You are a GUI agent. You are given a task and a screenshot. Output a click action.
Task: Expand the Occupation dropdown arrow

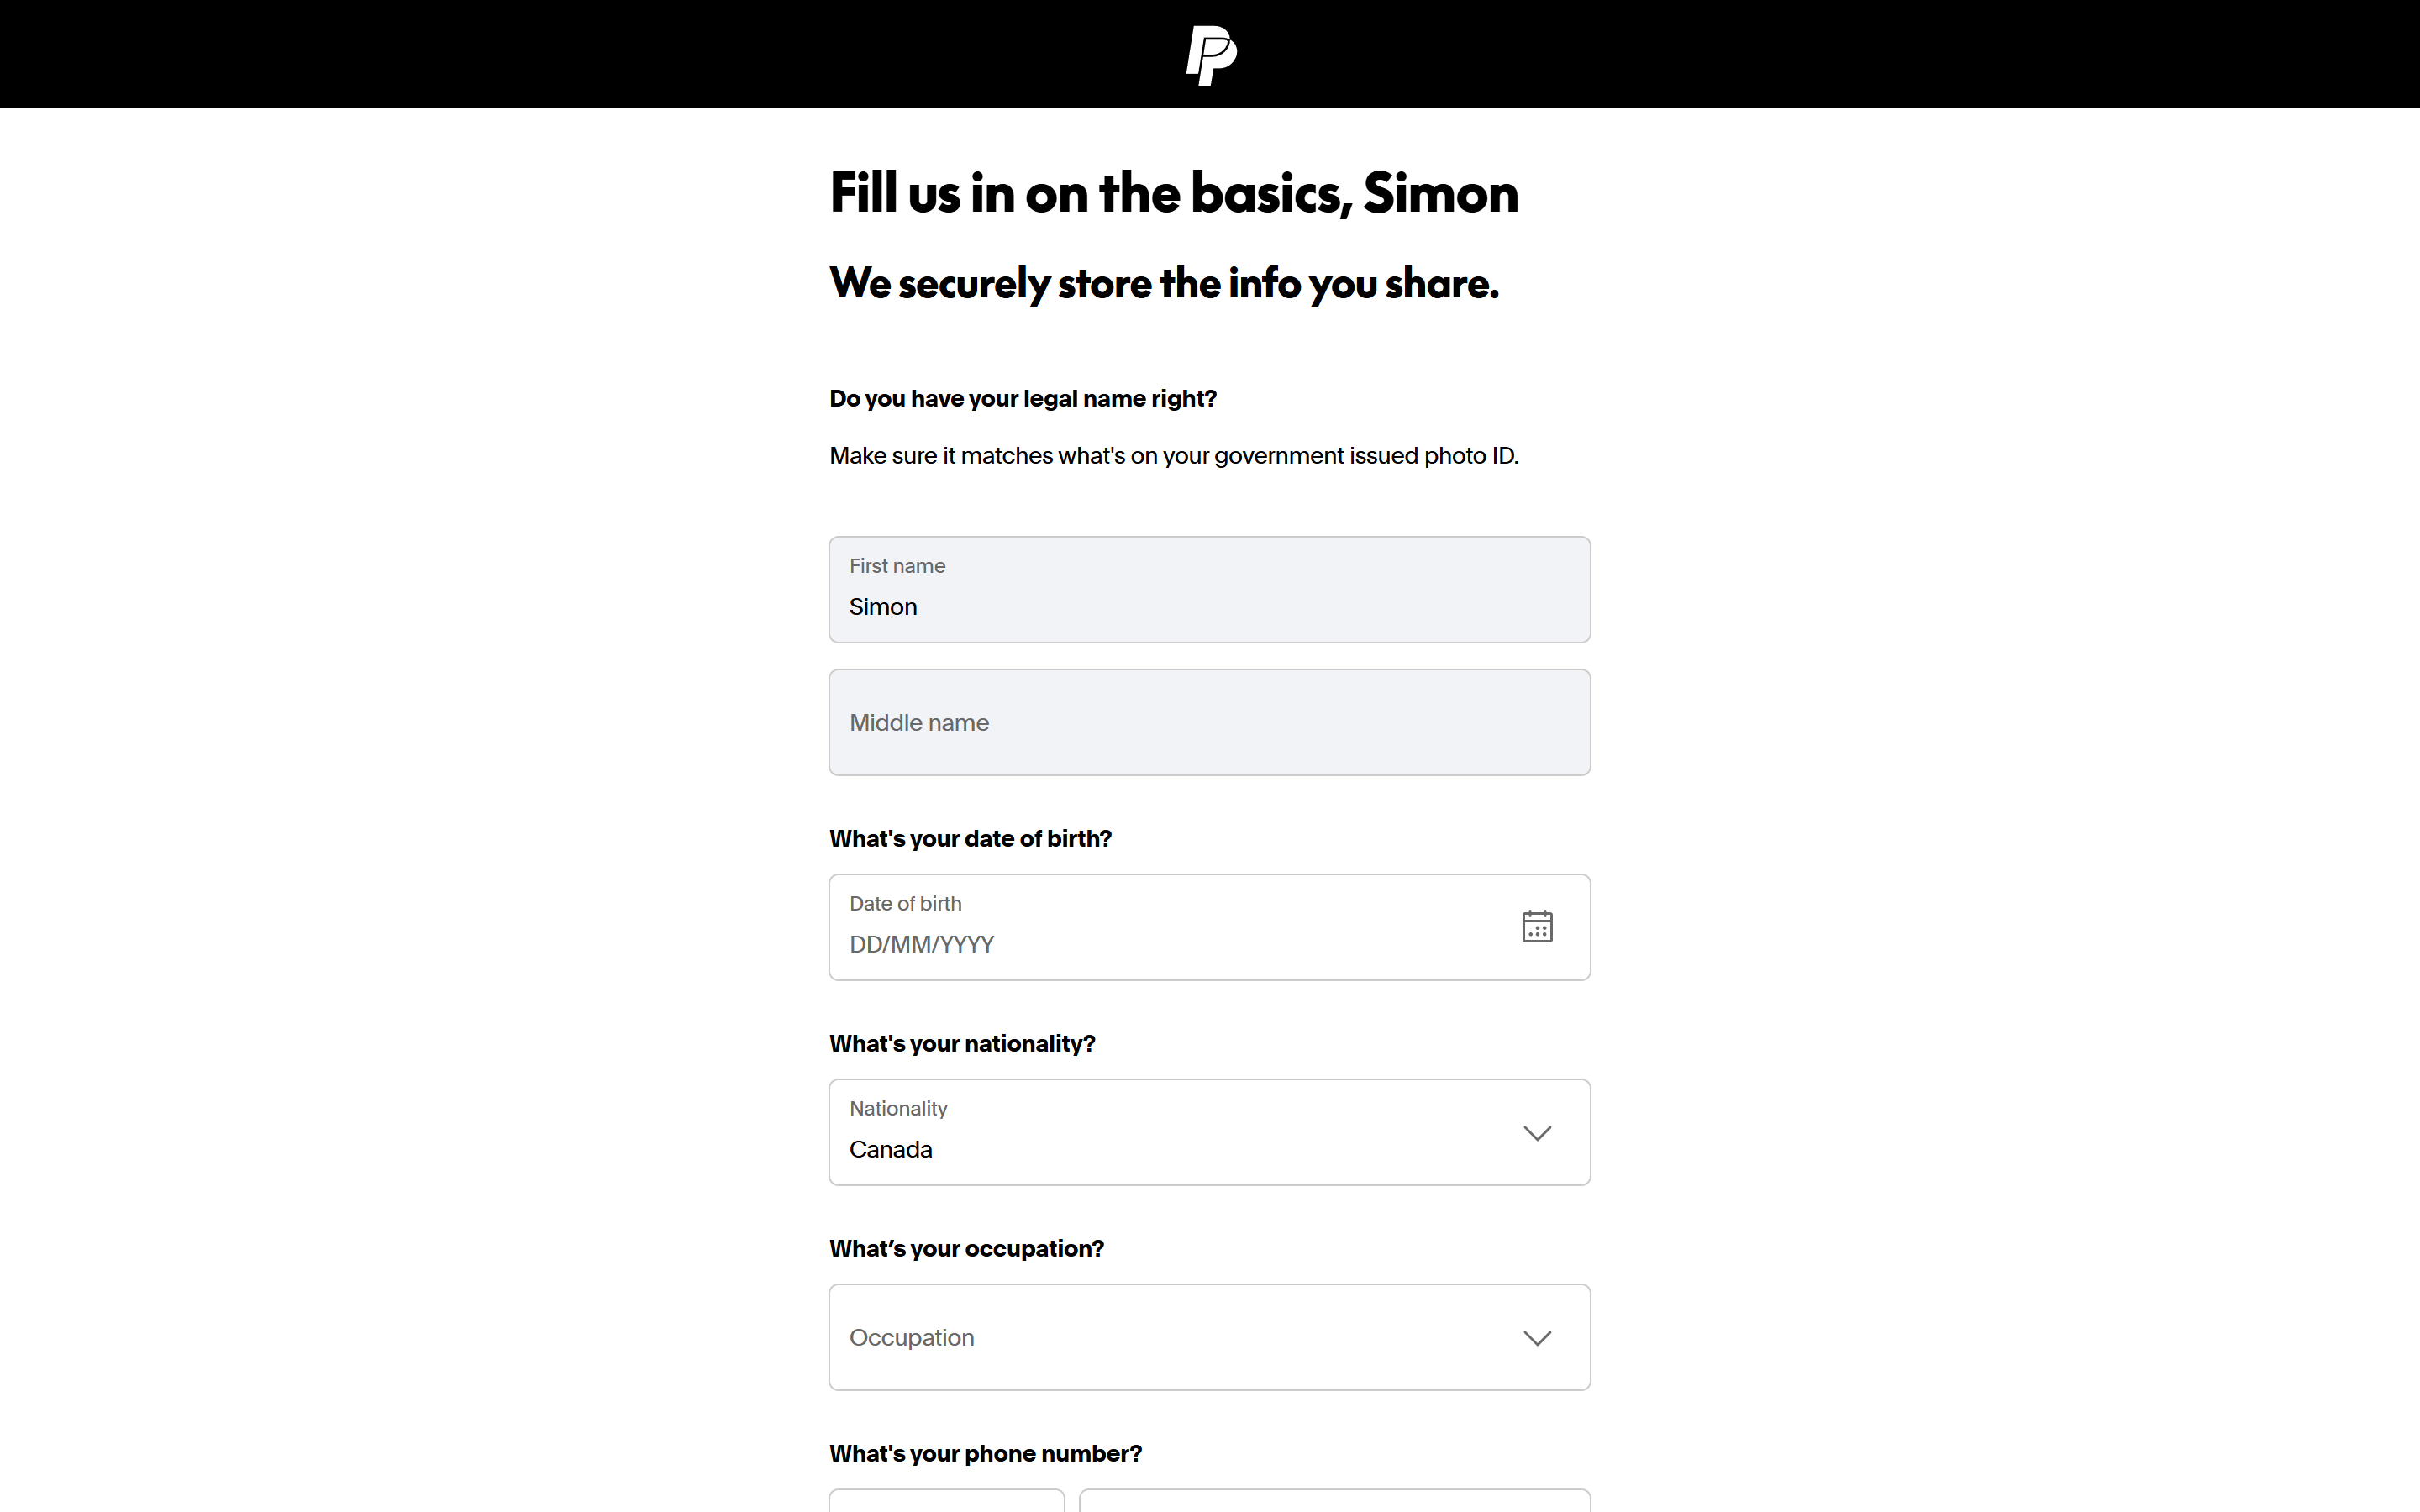click(1537, 1338)
